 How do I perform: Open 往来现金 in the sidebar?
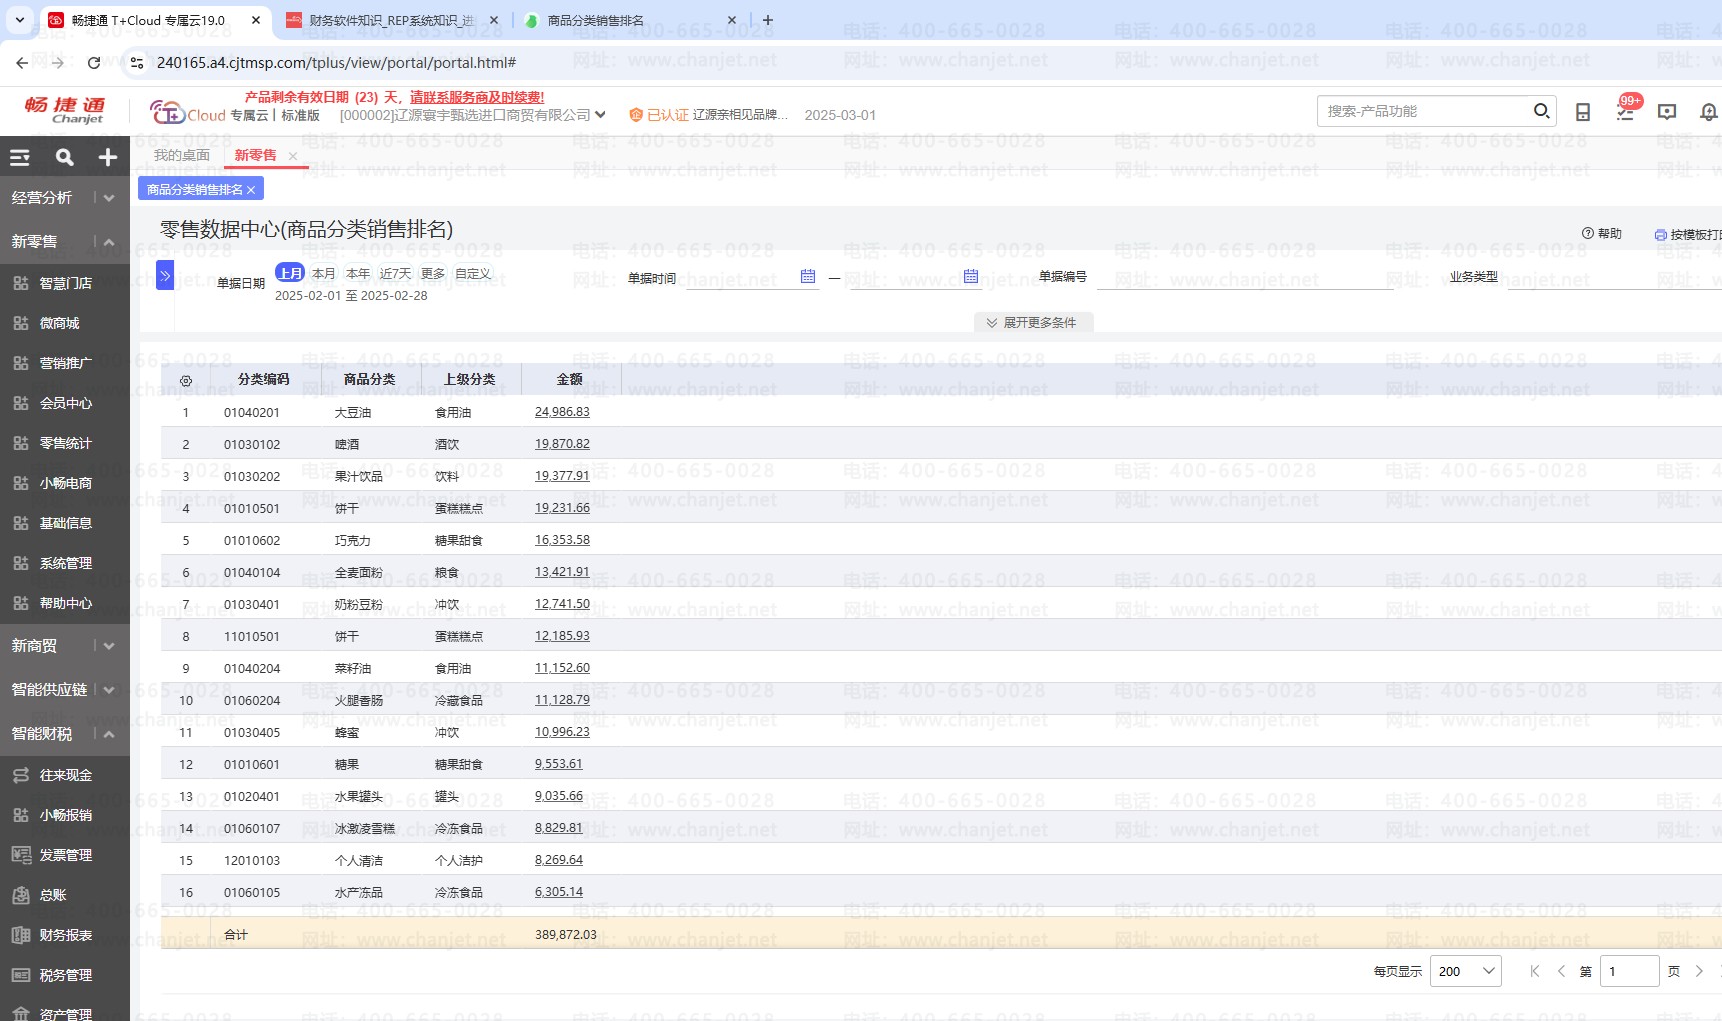tap(65, 775)
